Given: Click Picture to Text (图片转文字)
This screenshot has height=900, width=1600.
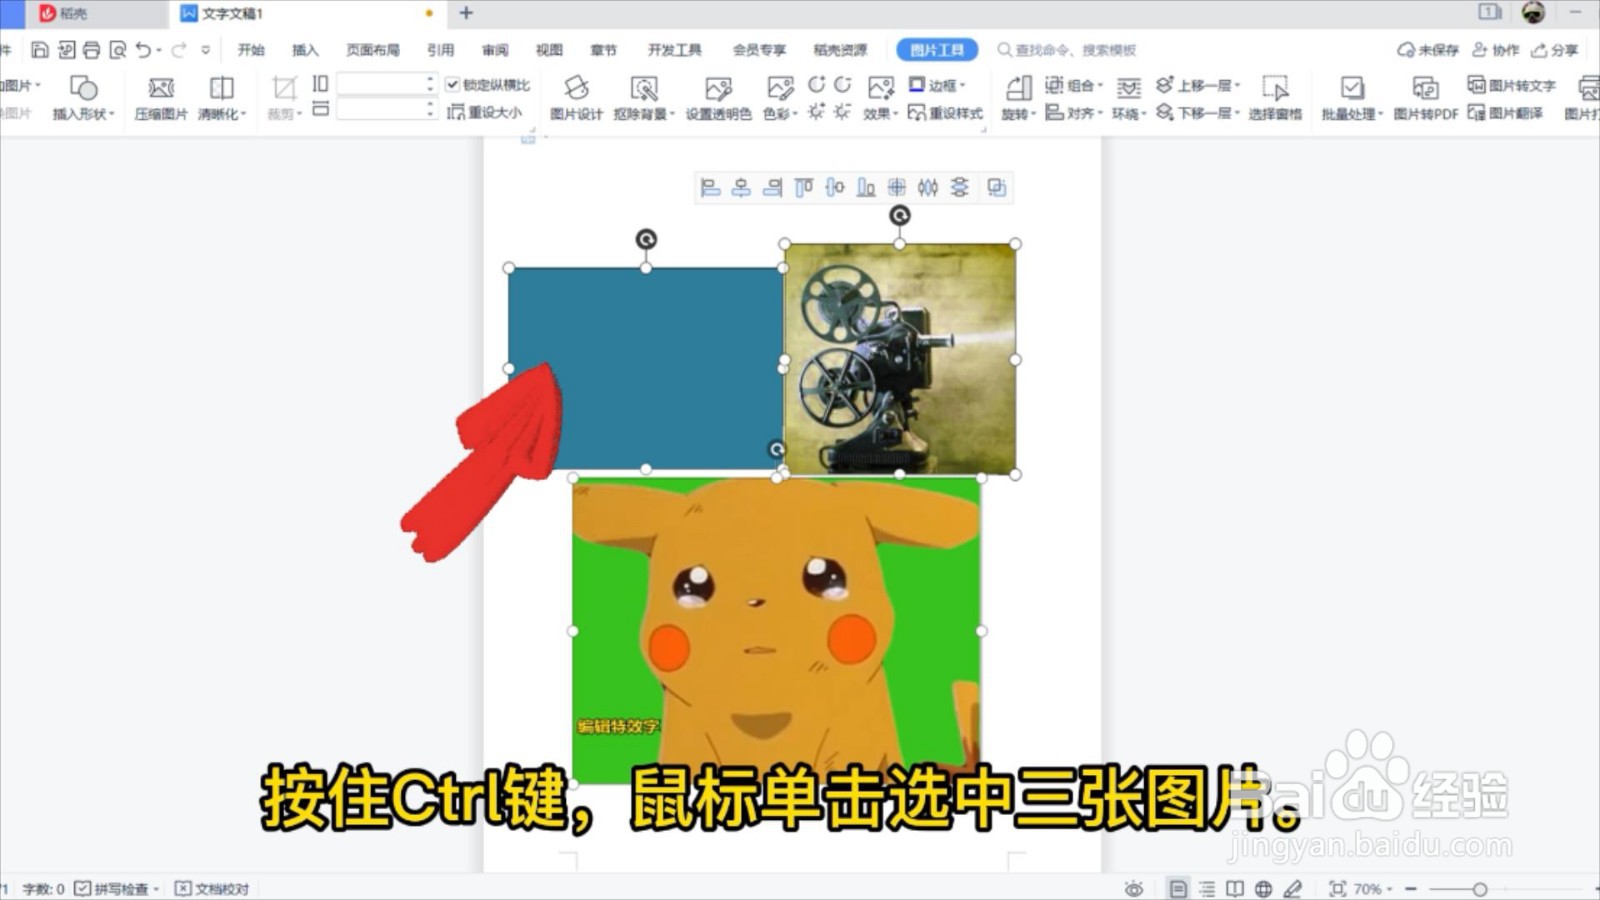Looking at the screenshot, I should click(1512, 85).
